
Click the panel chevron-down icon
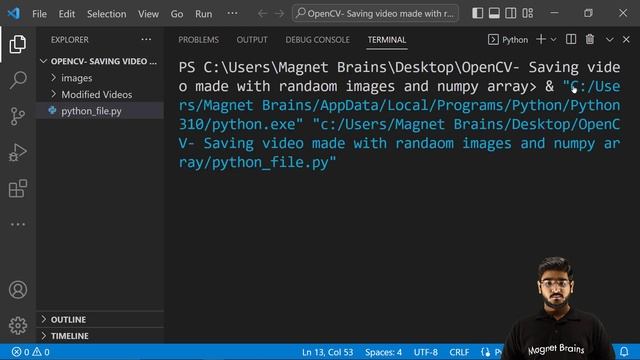pos(609,40)
